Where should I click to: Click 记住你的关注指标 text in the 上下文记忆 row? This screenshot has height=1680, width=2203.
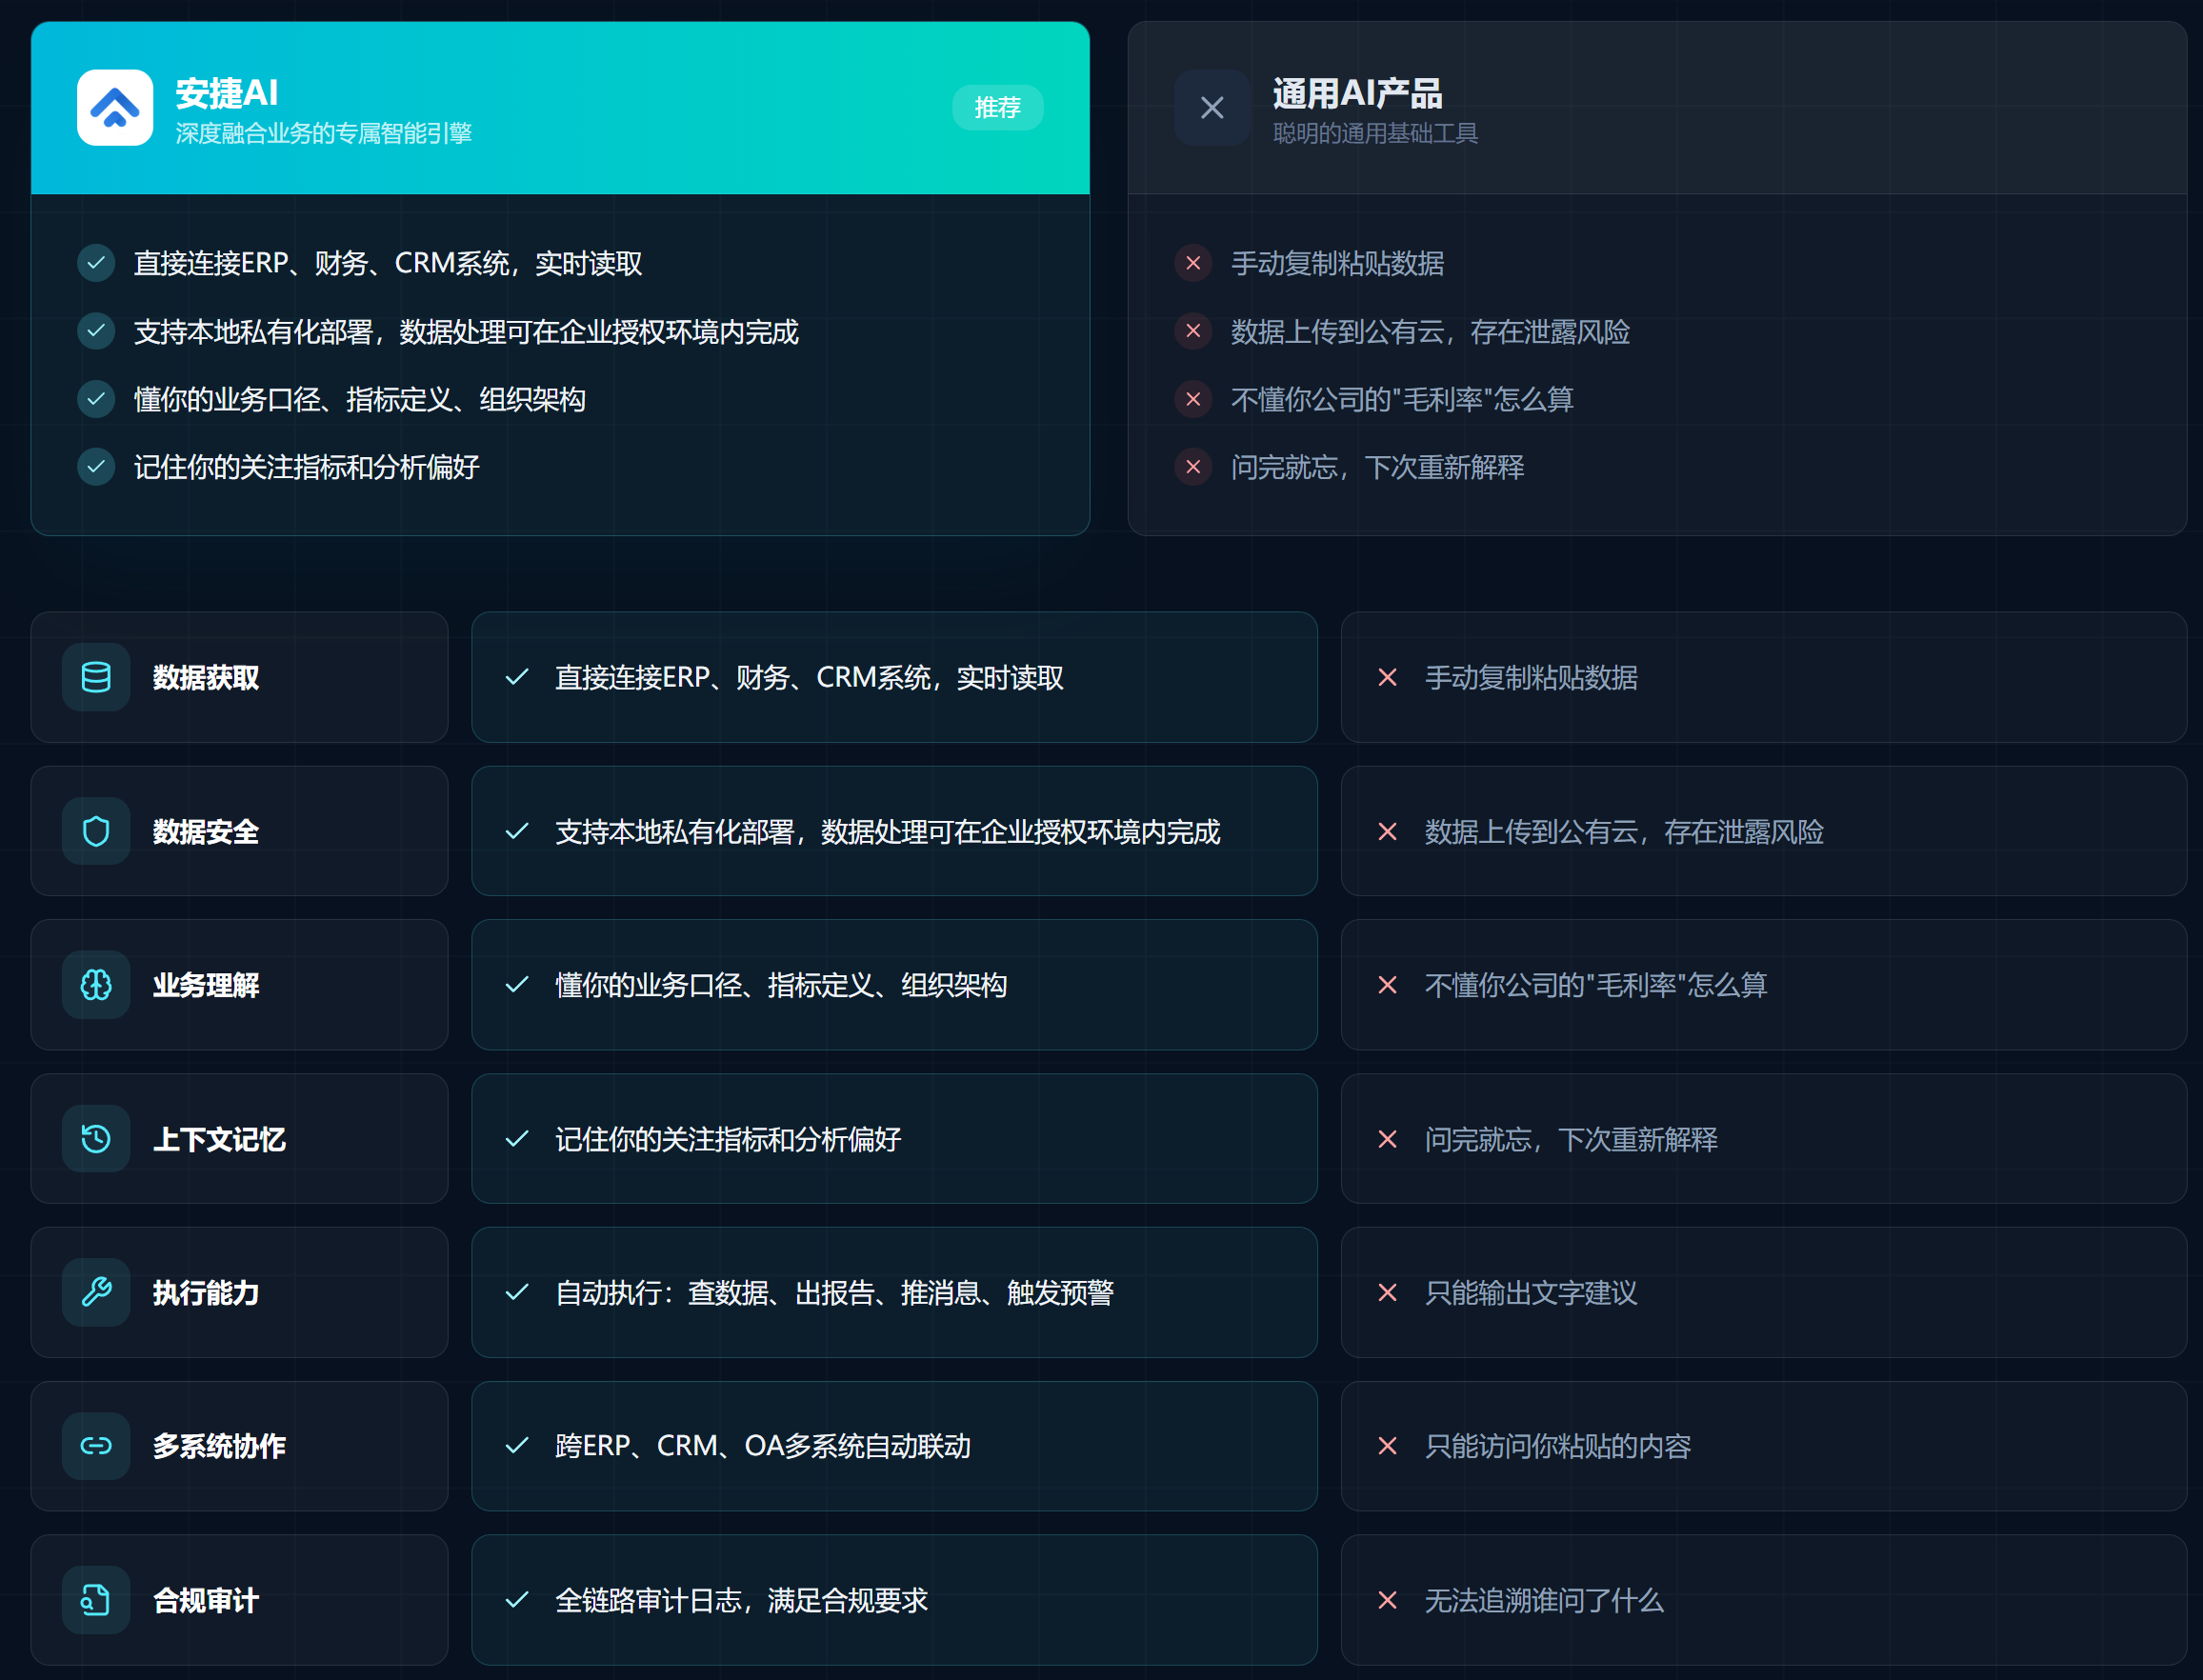click(728, 1139)
